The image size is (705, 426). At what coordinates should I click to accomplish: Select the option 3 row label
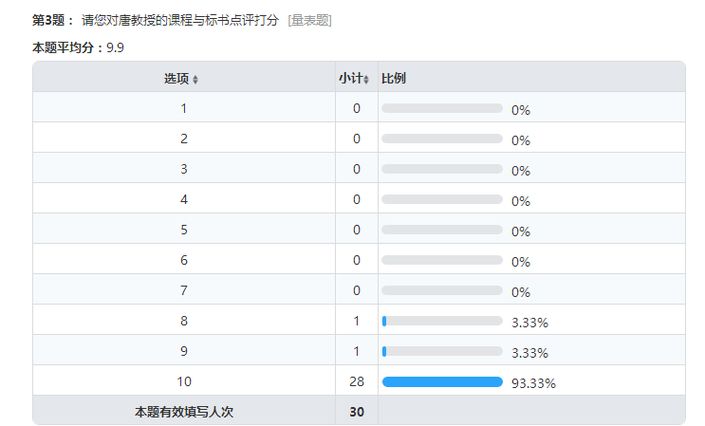pyautogui.click(x=184, y=169)
